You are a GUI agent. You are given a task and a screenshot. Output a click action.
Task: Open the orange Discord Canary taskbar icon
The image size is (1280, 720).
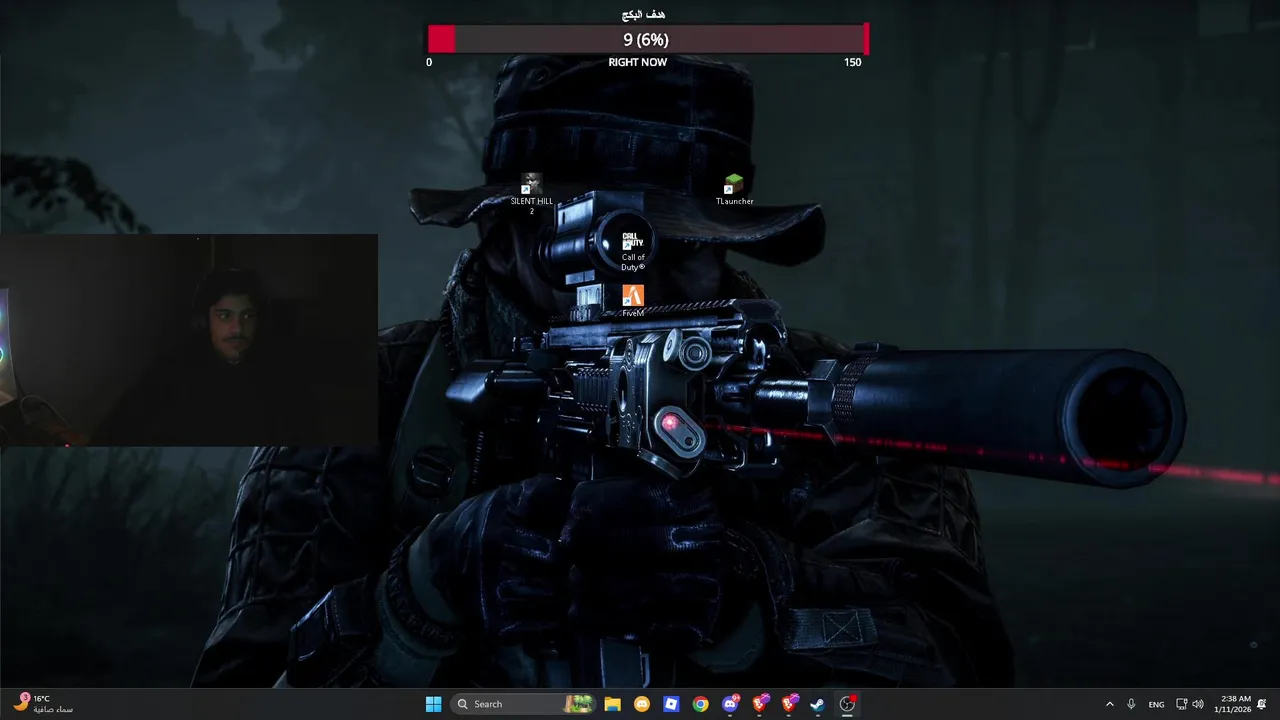642,704
